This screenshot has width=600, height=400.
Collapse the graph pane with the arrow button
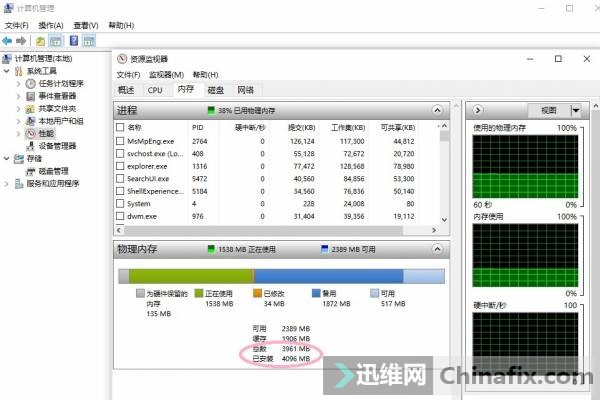477,110
